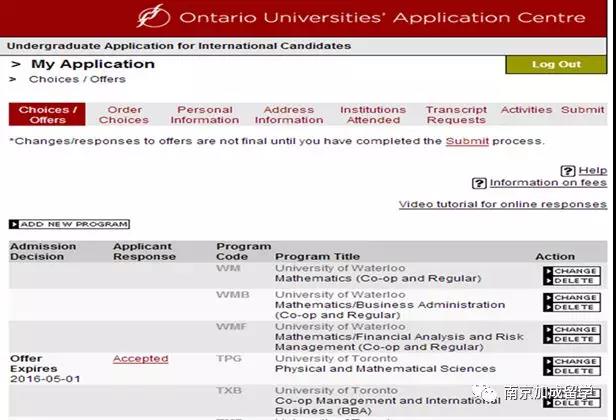The height and width of the screenshot is (420, 616).
Task: Click the Program Title column header
Action: tap(317, 257)
